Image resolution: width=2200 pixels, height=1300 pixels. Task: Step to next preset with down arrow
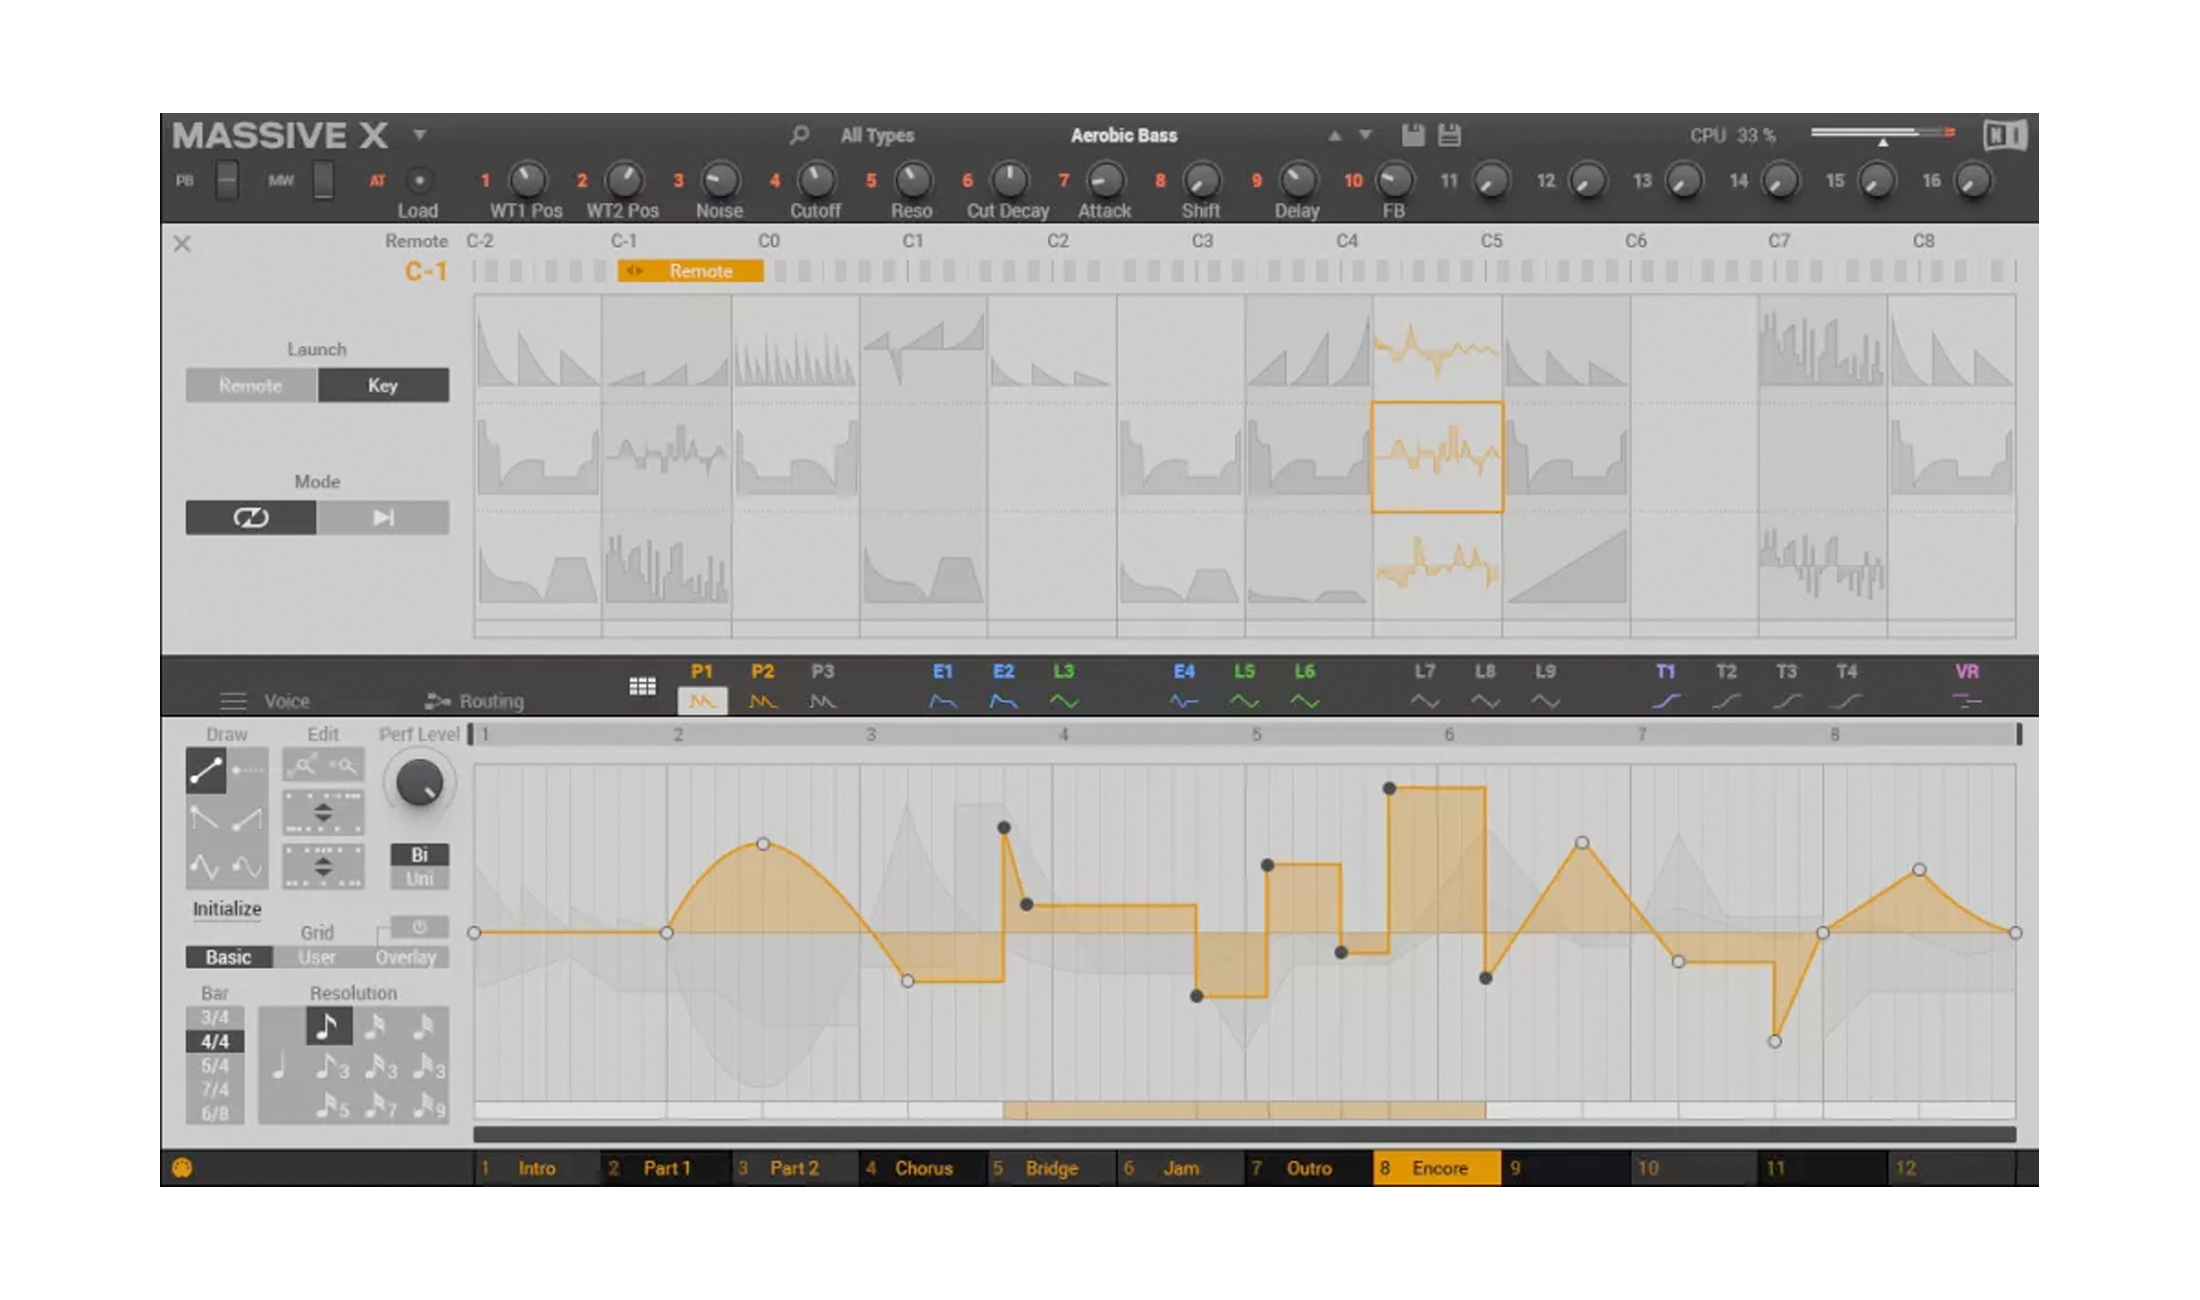click(x=1365, y=135)
